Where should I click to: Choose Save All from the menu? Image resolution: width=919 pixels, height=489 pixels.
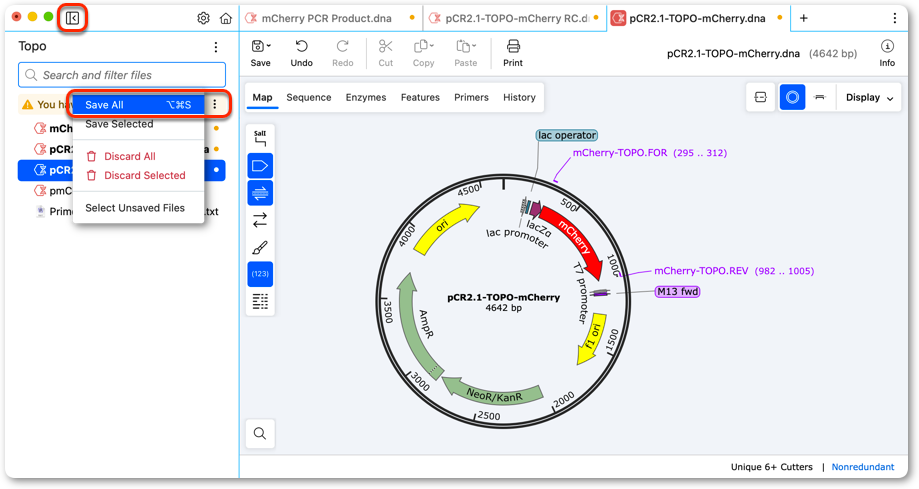[x=138, y=105]
